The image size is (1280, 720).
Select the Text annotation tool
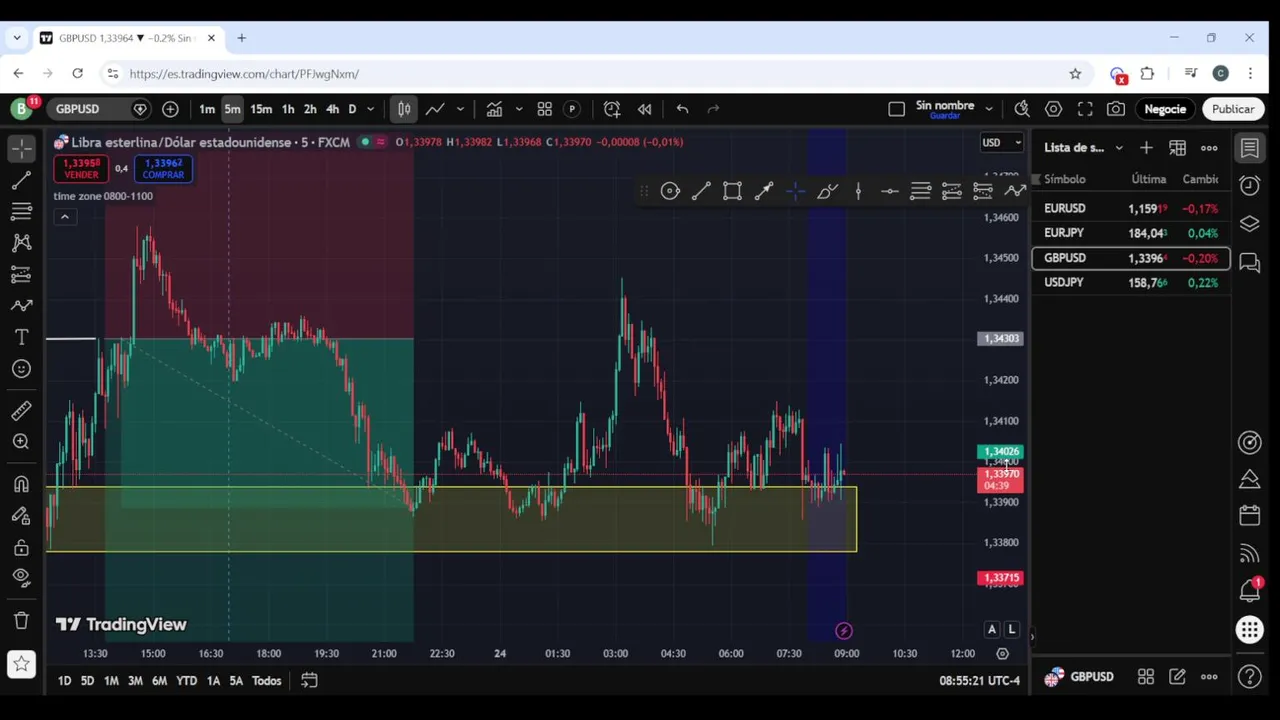pos(21,338)
